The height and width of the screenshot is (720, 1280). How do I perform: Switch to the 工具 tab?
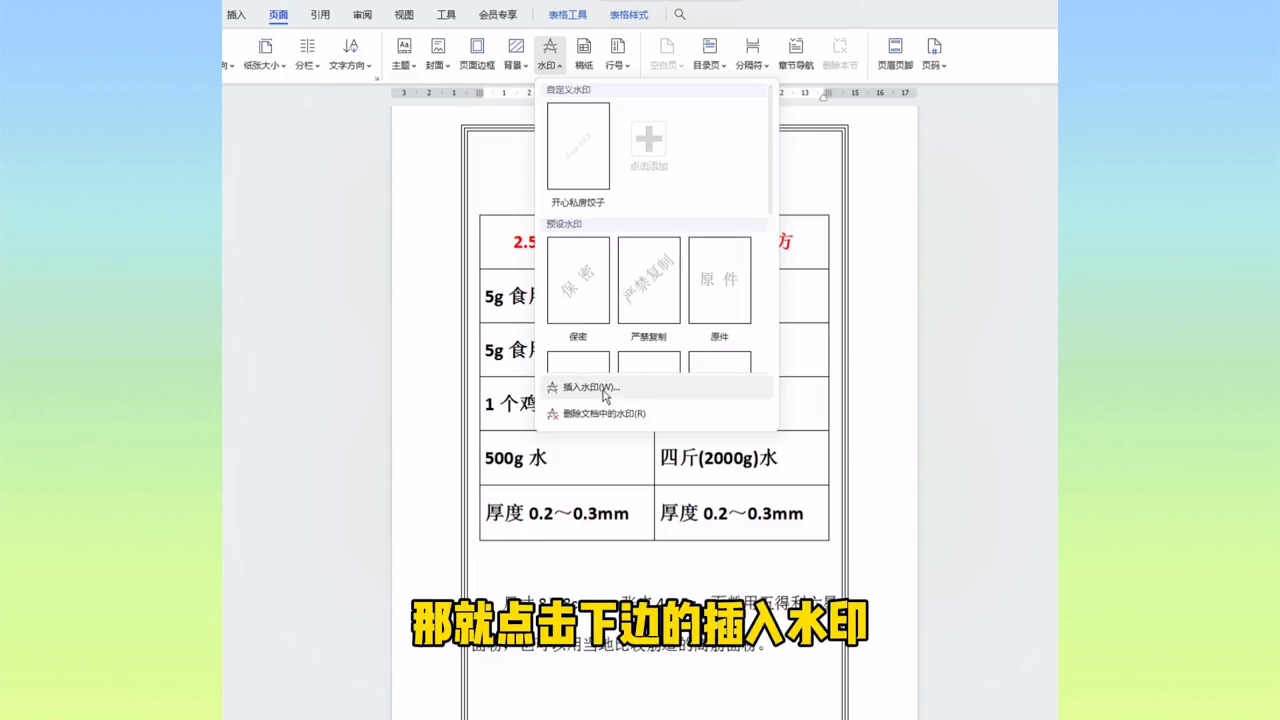click(446, 15)
